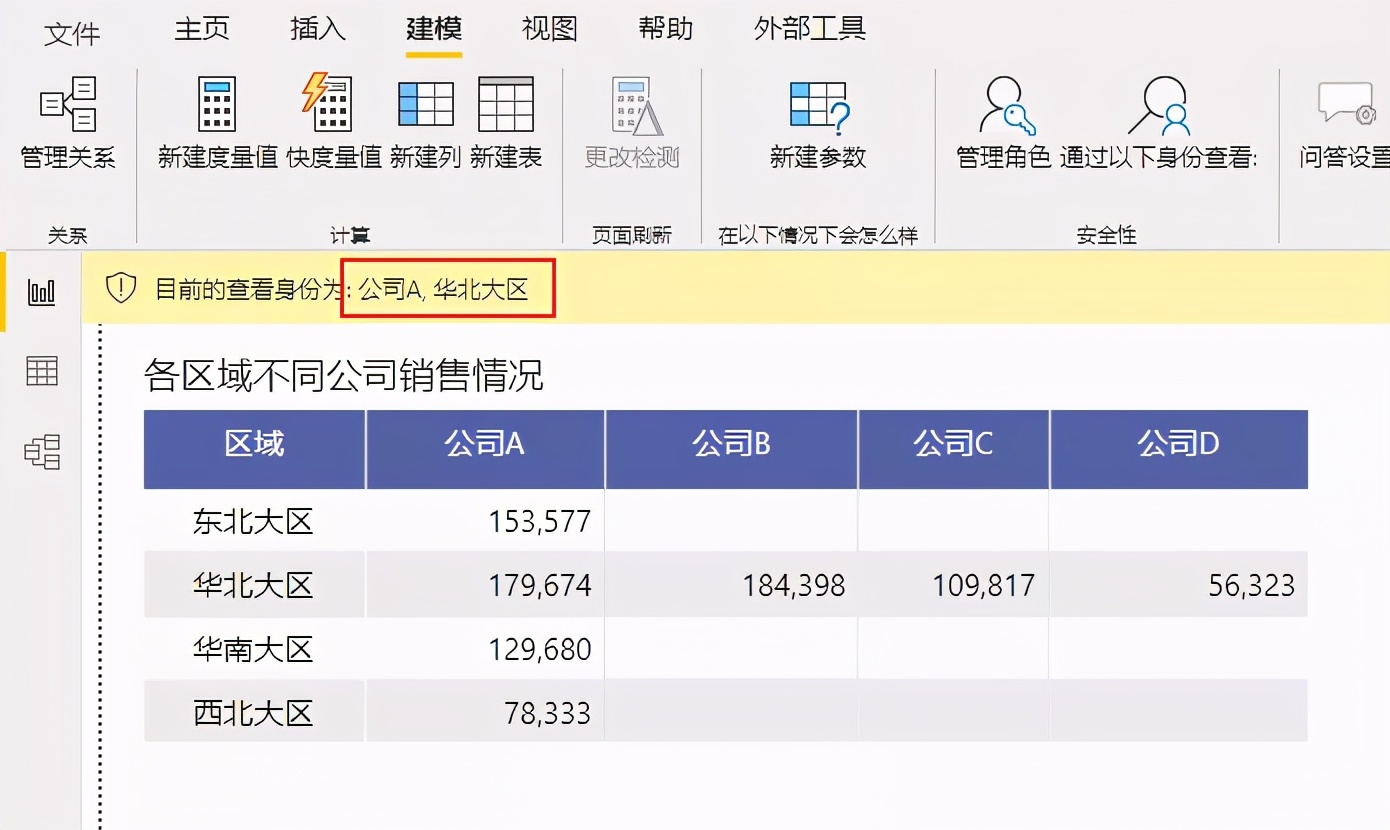
Task: Click the Change Detection (更改检测) icon
Action: tap(637, 106)
